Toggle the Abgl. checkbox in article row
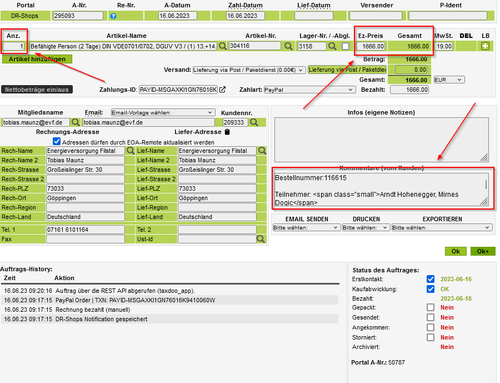This screenshot has height=383, width=500. click(x=346, y=46)
